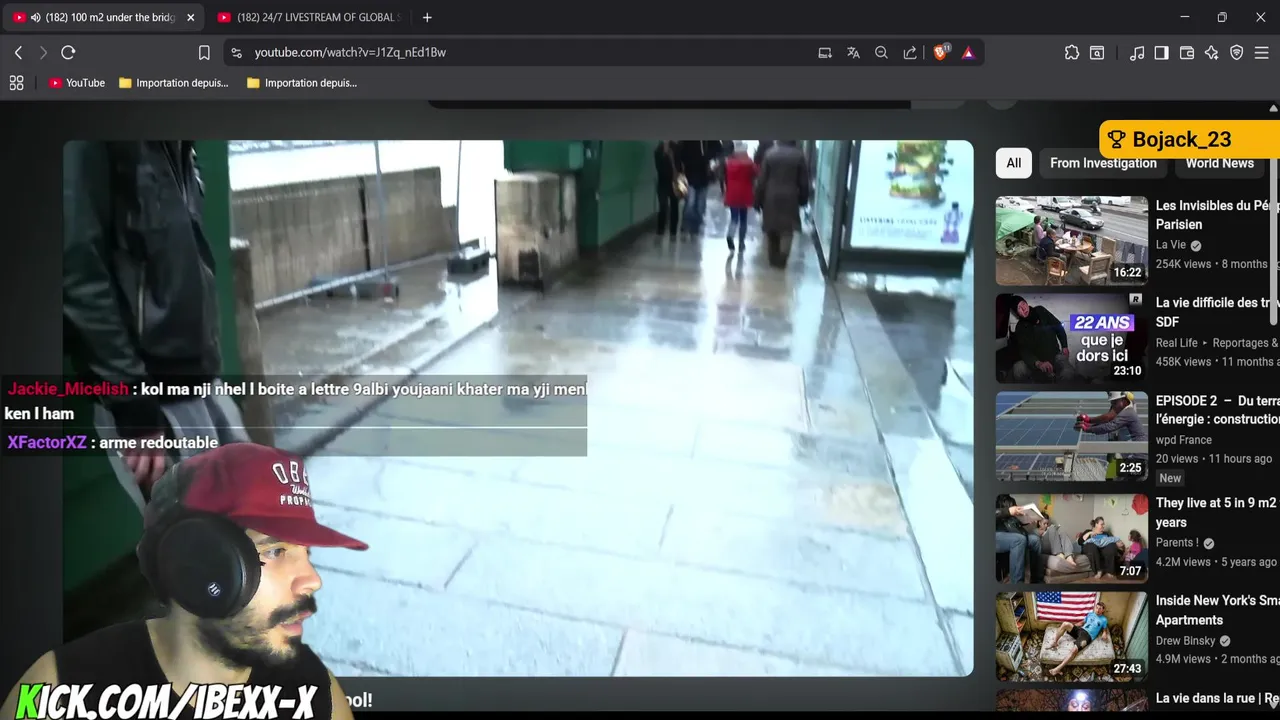This screenshot has width=1280, height=720.
Task: Click the 'New' badge under wpd France
Action: point(1170,478)
